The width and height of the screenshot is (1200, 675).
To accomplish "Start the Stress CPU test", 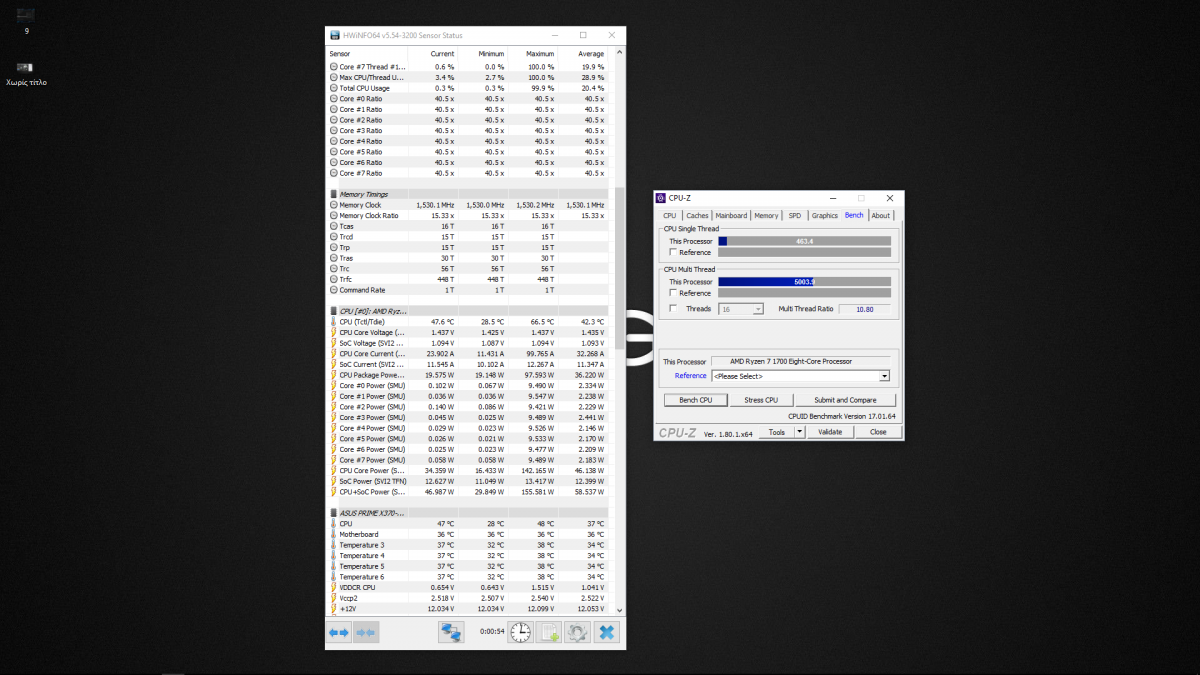I will coord(761,400).
